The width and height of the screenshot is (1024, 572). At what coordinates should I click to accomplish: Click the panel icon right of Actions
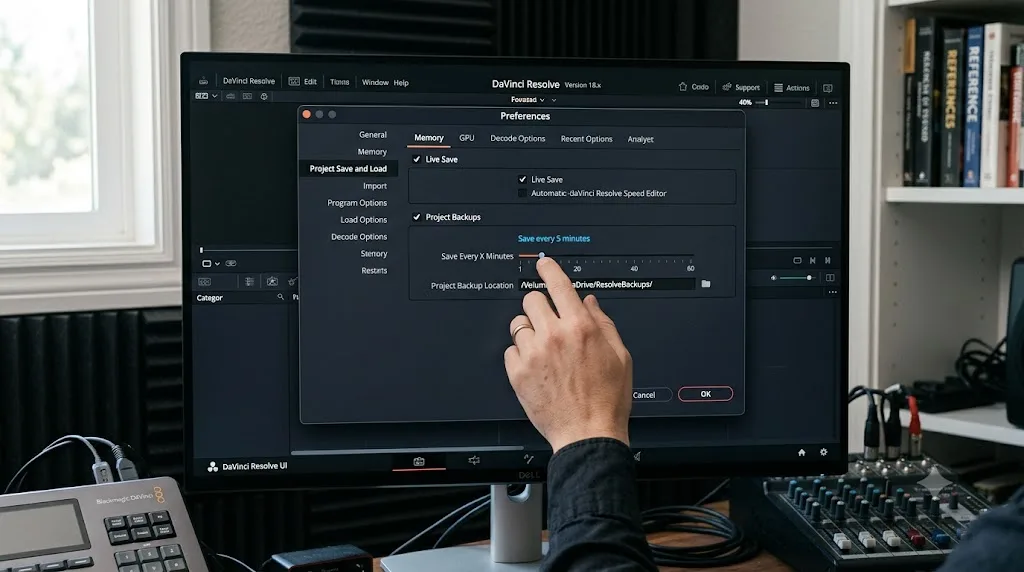click(x=827, y=88)
